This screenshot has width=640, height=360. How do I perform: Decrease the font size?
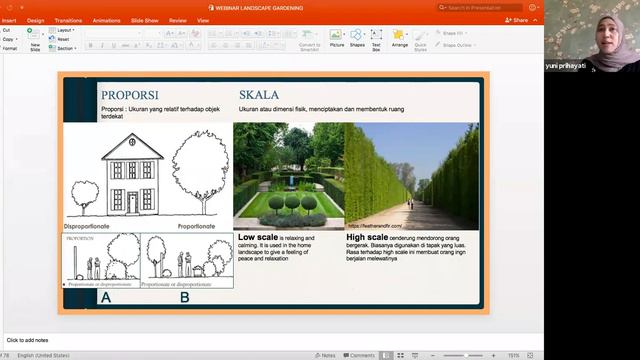pos(182,33)
